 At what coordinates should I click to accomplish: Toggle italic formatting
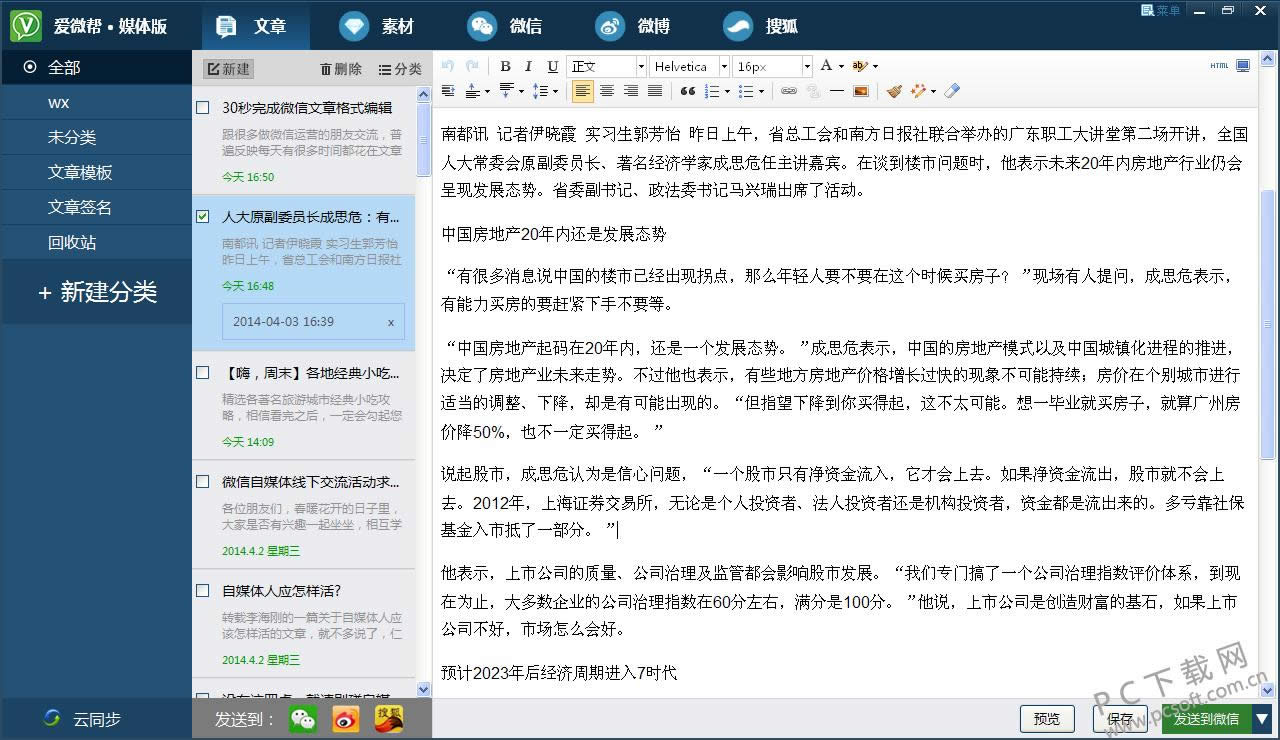click(x=529, y=66)
